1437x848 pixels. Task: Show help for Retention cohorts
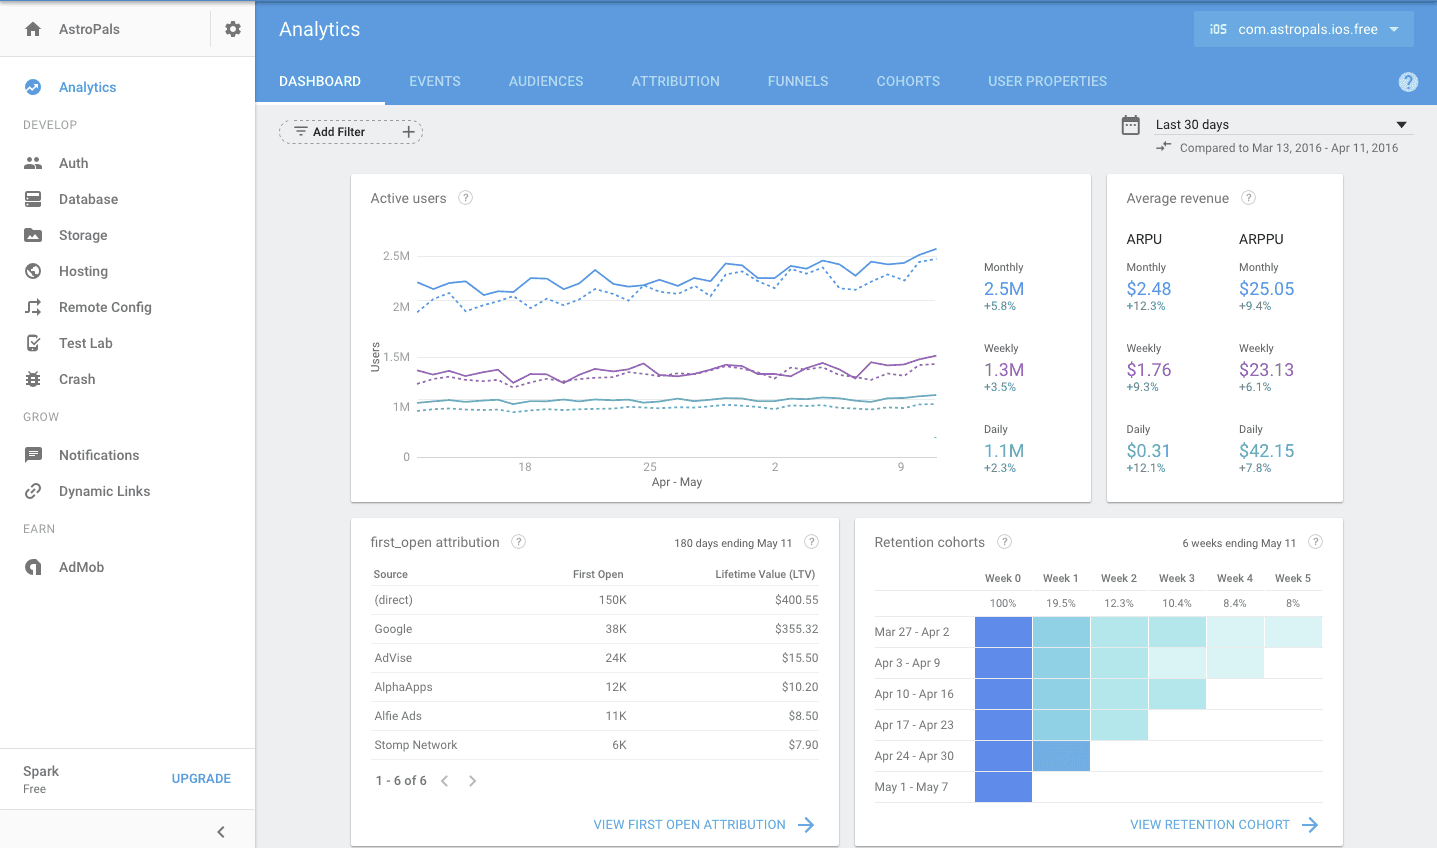click(1005, 542)
